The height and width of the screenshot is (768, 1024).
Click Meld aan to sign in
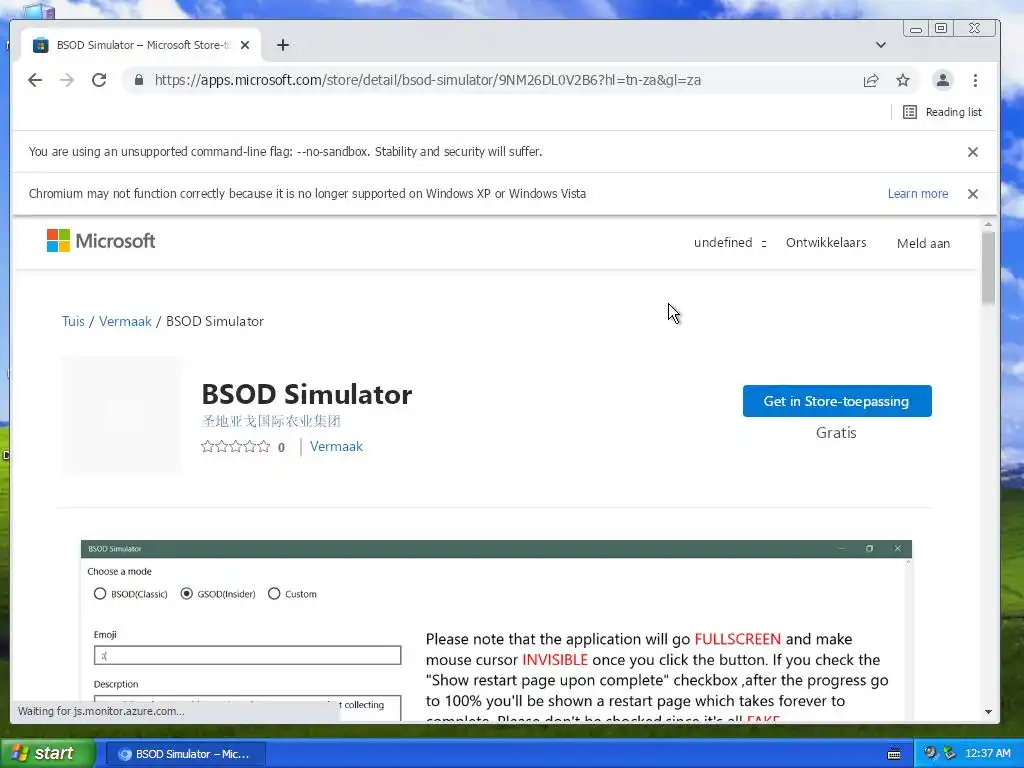pyautogui.click(x=923, y=244)
